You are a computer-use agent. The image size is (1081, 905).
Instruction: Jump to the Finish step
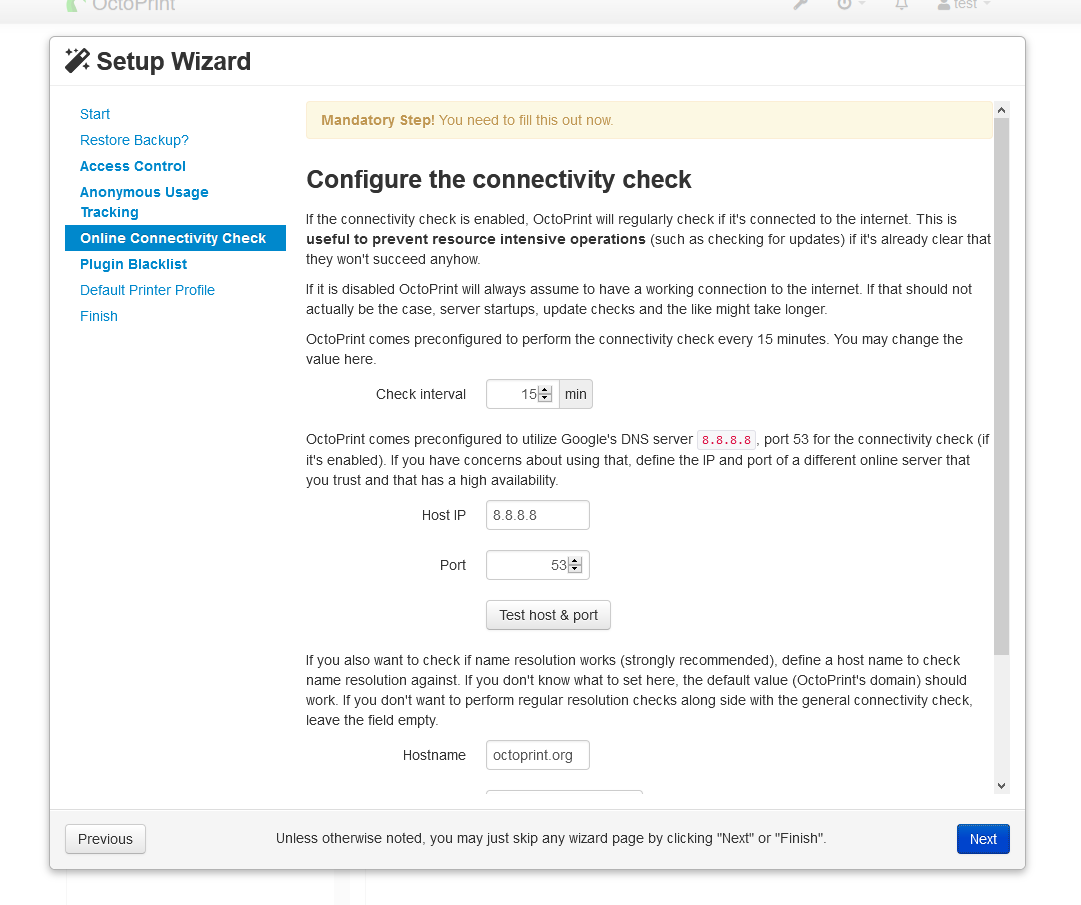(99, 316)
